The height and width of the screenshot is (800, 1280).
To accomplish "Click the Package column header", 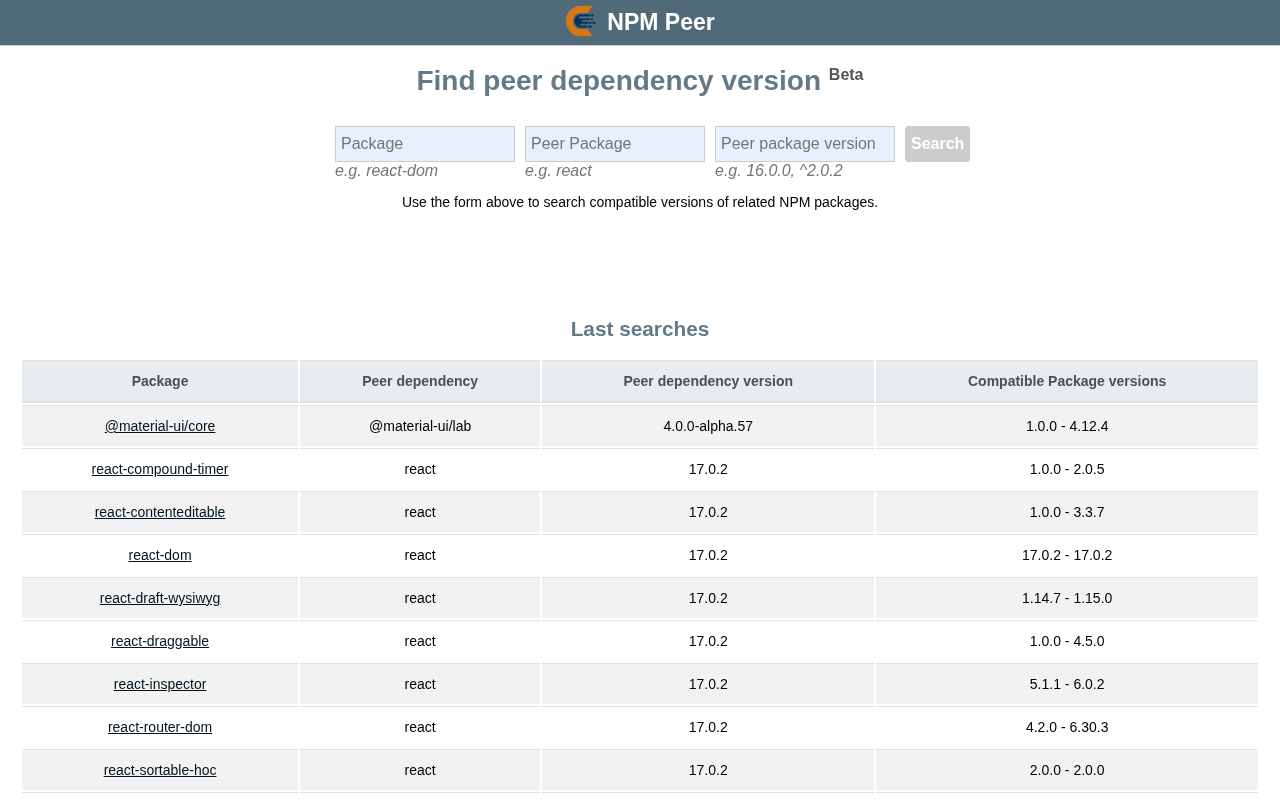I will click(x=160, y=381).
